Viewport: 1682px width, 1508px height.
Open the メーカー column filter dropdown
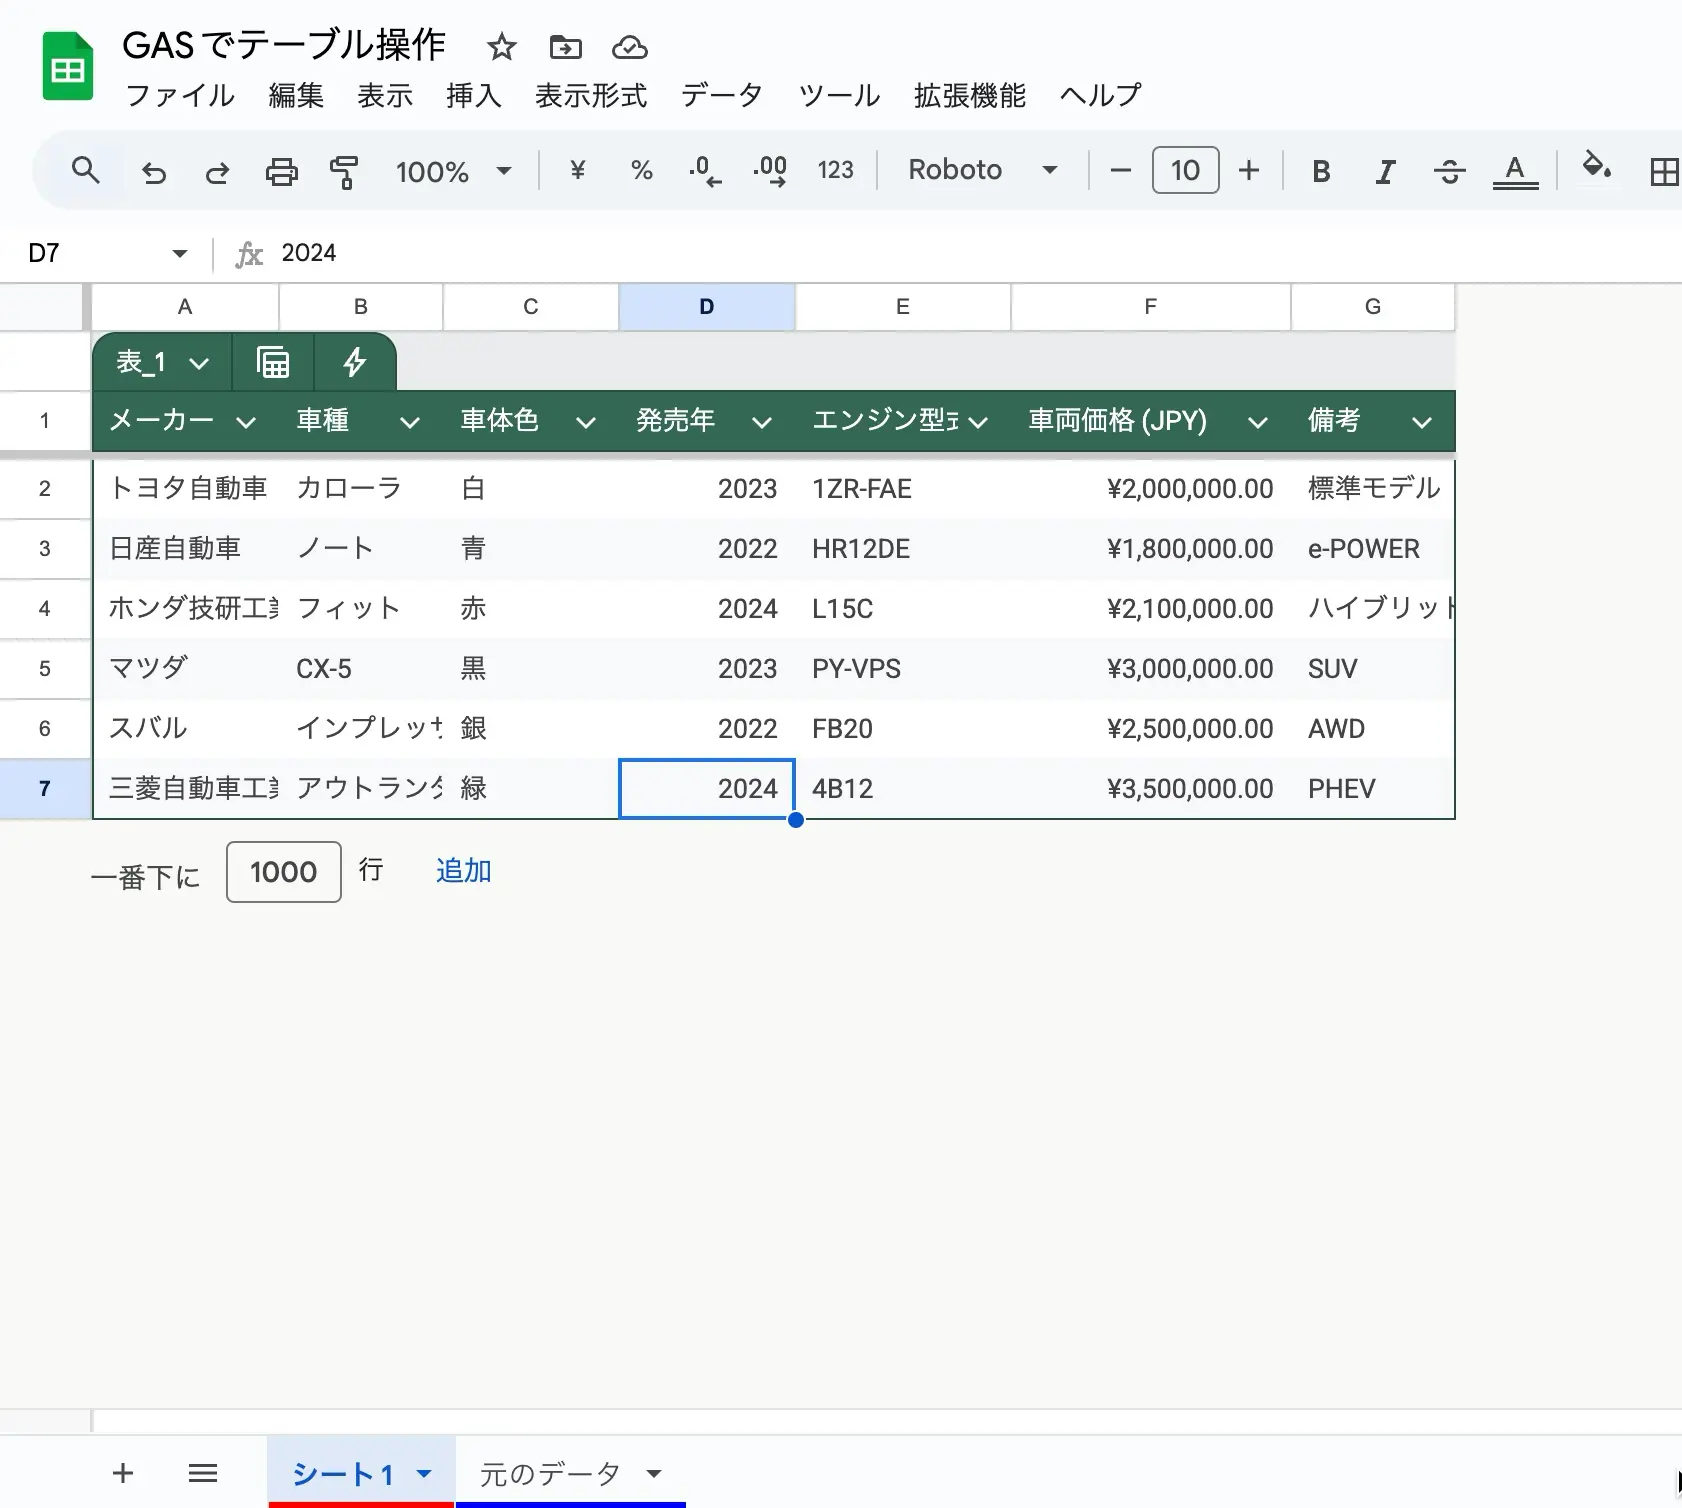pyautogui.click(x=246, y=422)
